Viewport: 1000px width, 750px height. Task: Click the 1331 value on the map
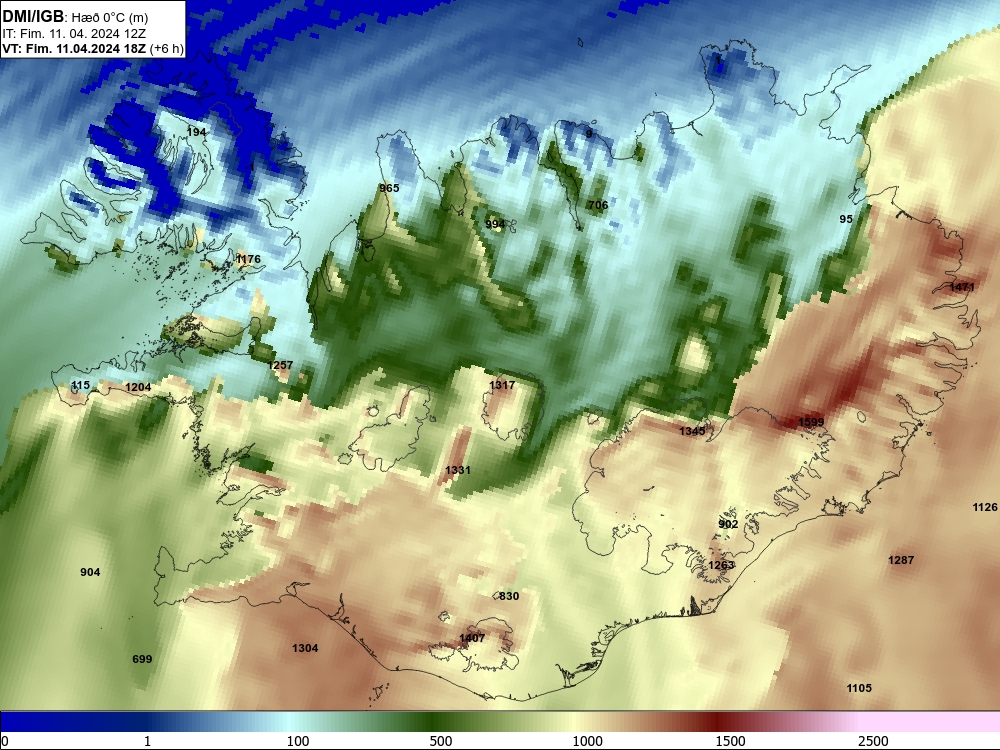tap(458, 470)
